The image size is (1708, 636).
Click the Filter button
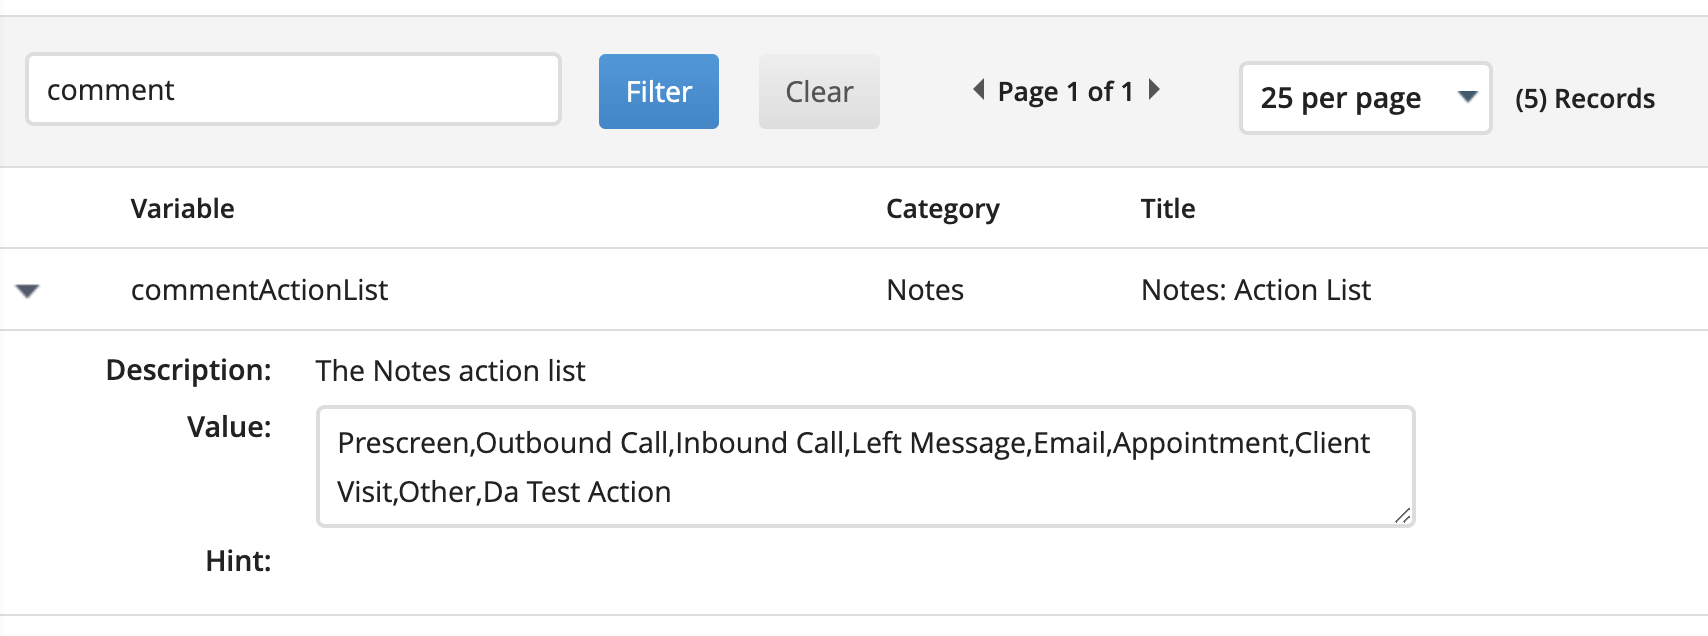coord(658,91)
